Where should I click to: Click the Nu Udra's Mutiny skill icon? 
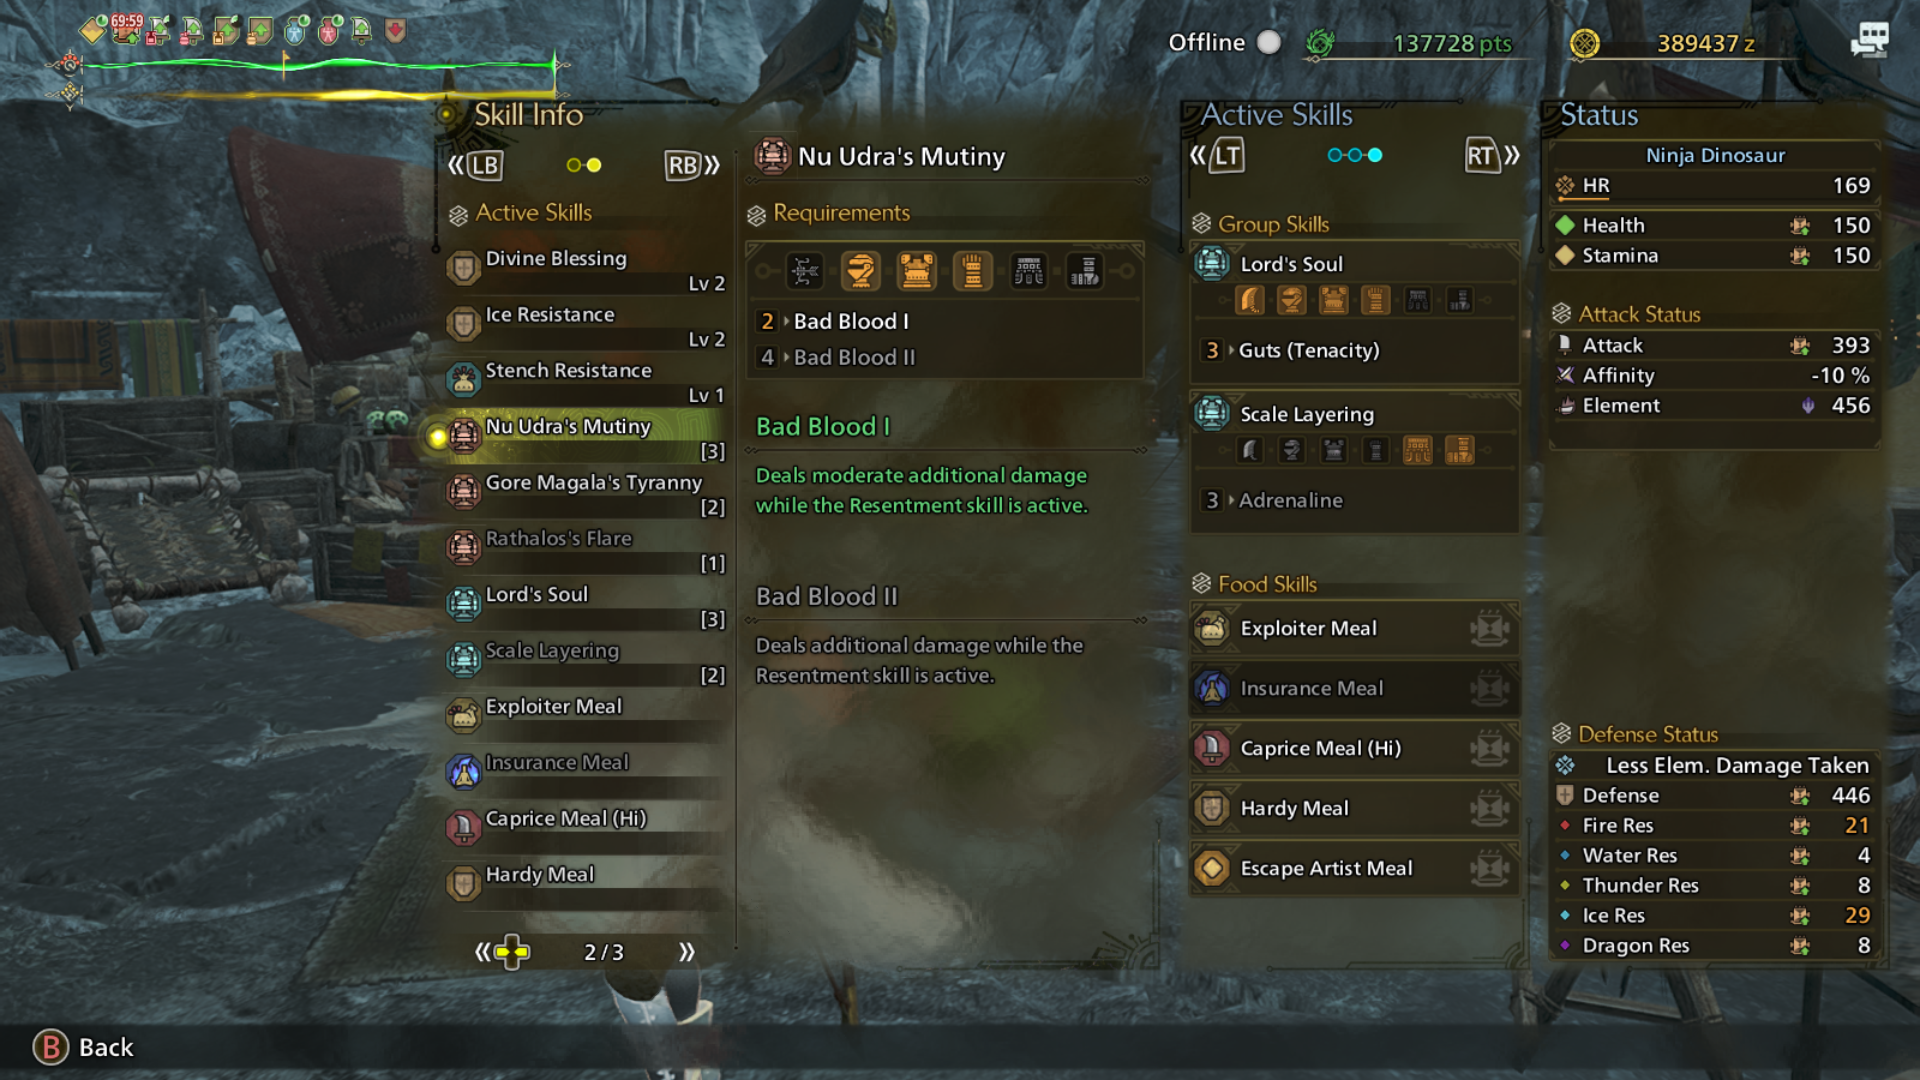tap(463, 436)
